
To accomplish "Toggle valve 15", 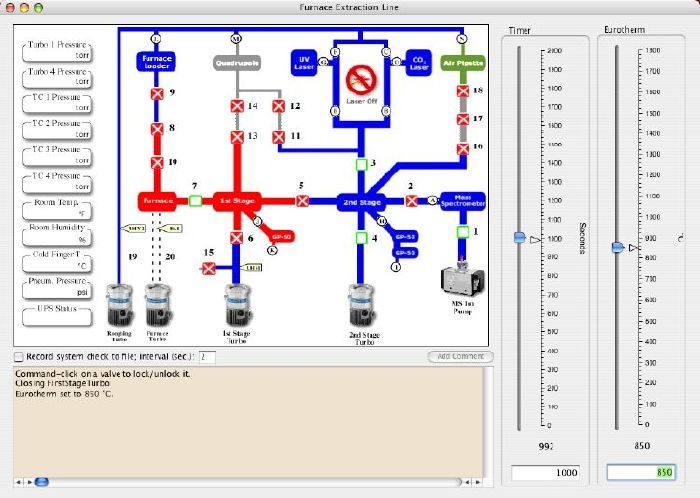I will click(x=209, y=269).
